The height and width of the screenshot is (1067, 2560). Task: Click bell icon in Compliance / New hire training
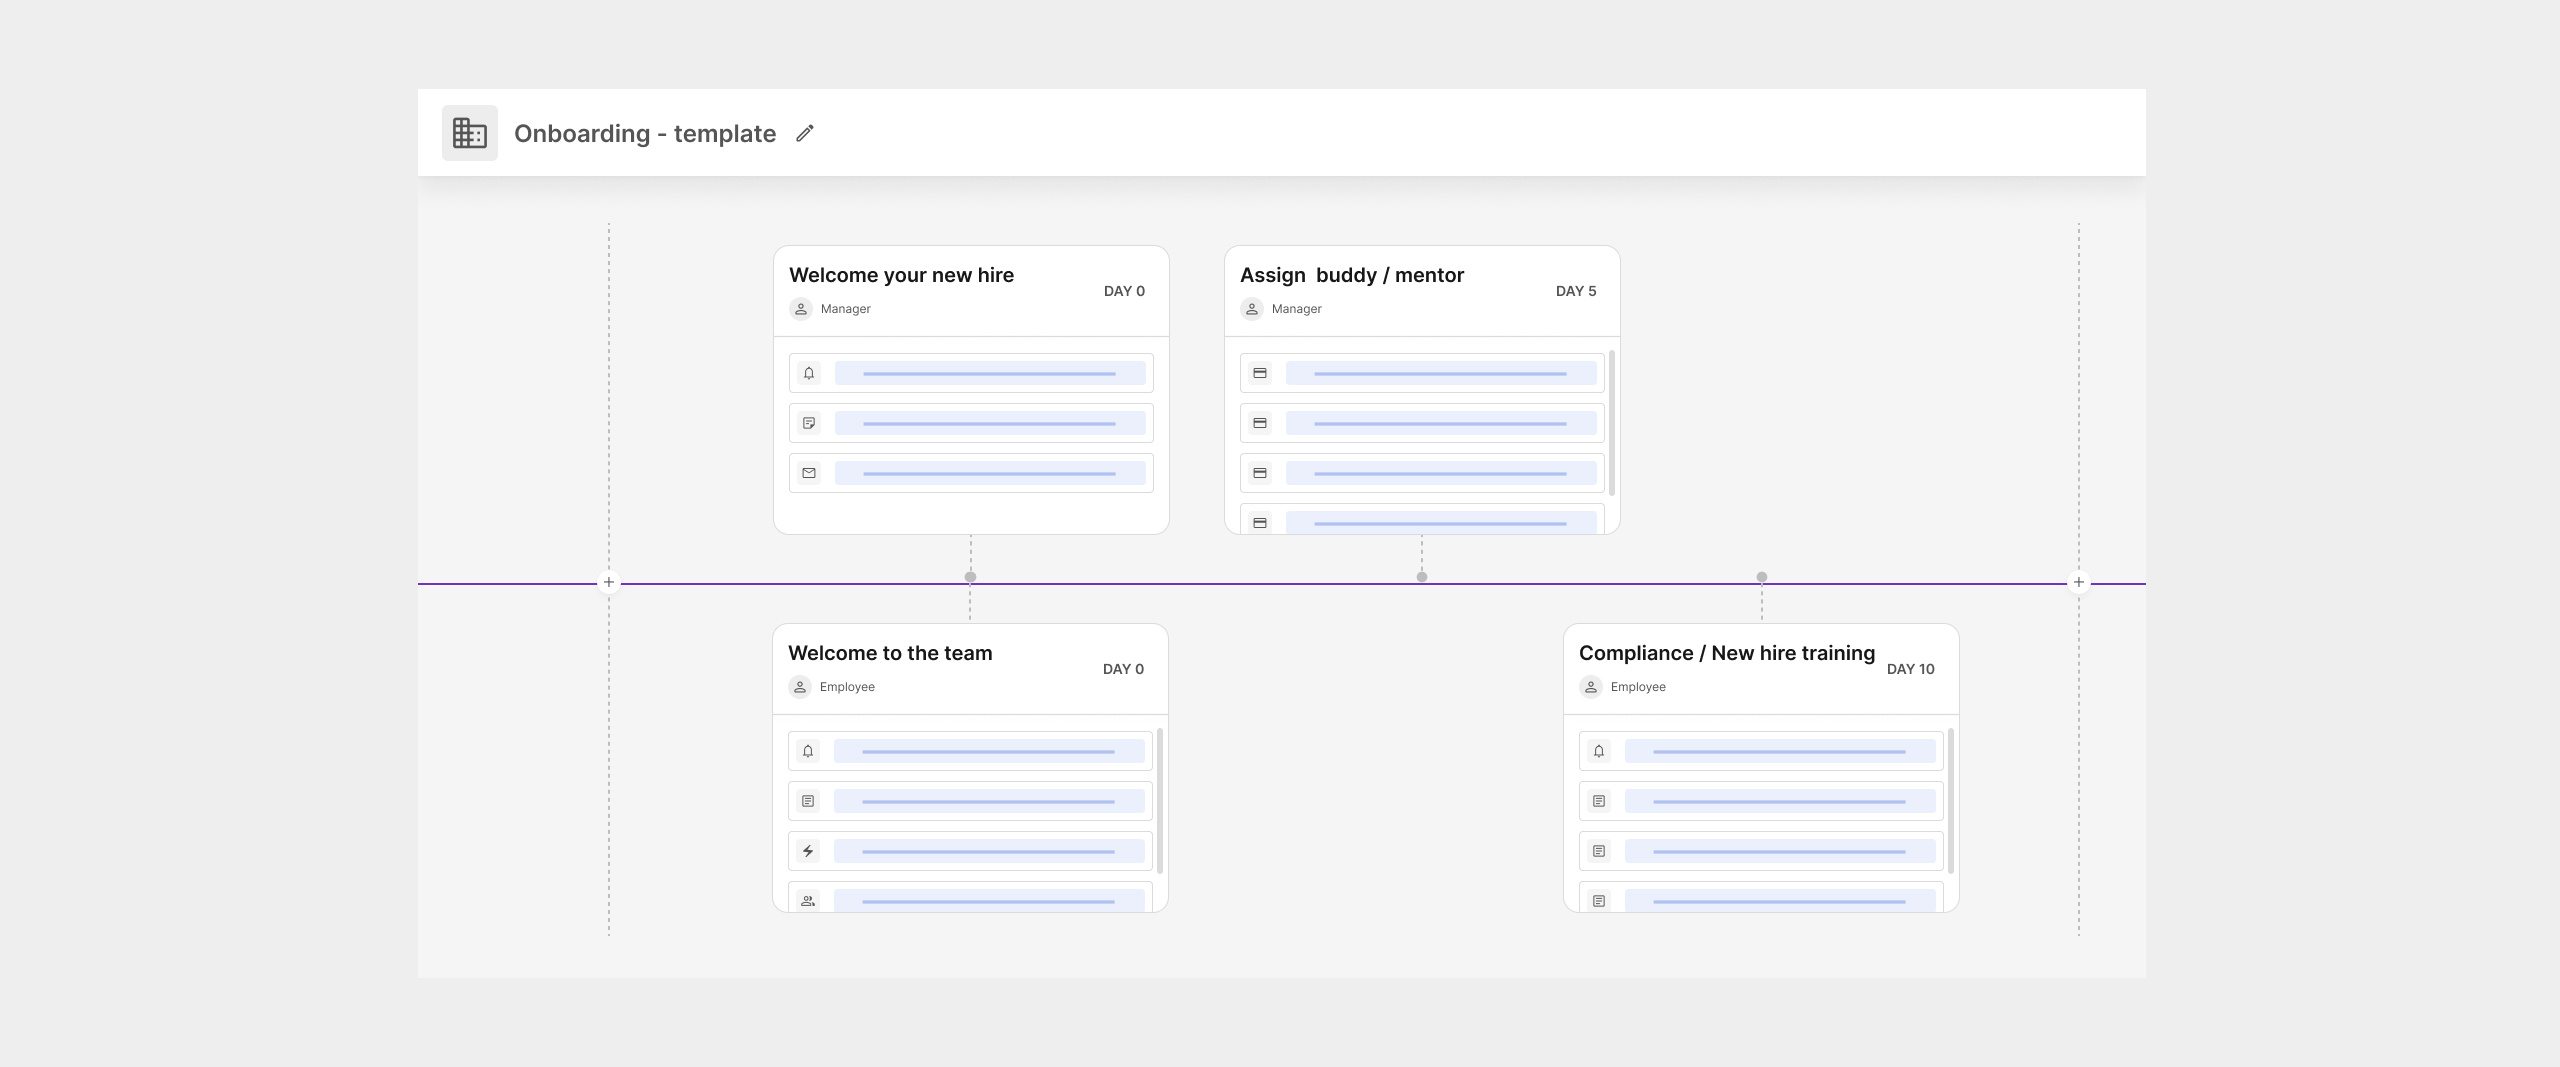coord(1599,751)
